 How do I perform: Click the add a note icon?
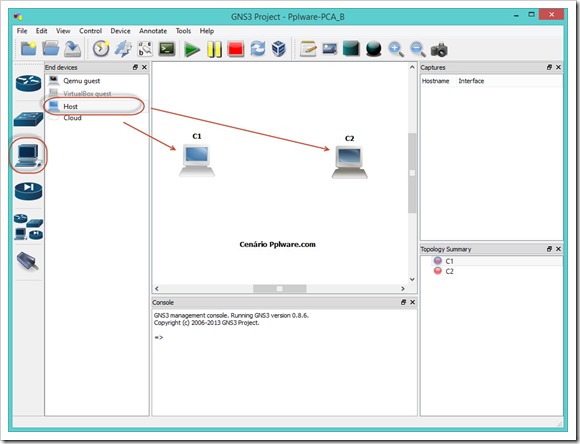[308, 49]
